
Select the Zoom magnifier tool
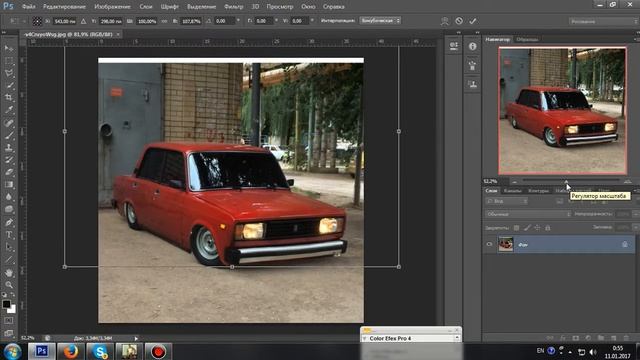pos(9,284)
